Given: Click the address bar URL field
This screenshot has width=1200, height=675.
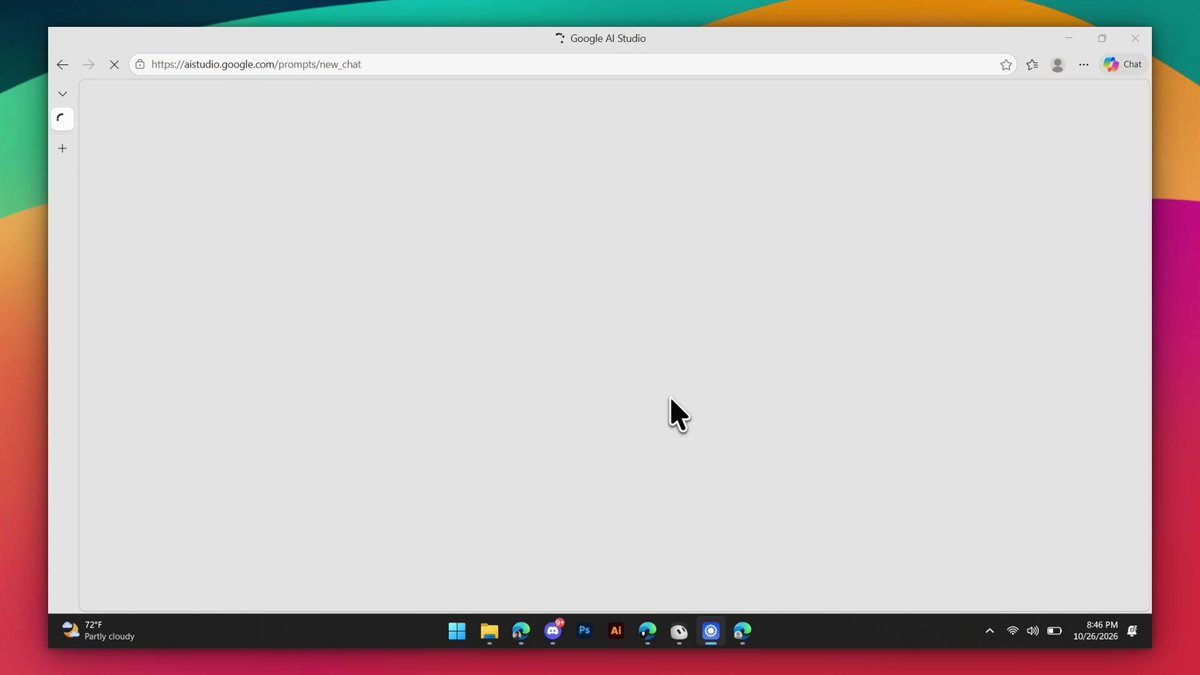Looking at the screenshot, I should tap(573, 64).
